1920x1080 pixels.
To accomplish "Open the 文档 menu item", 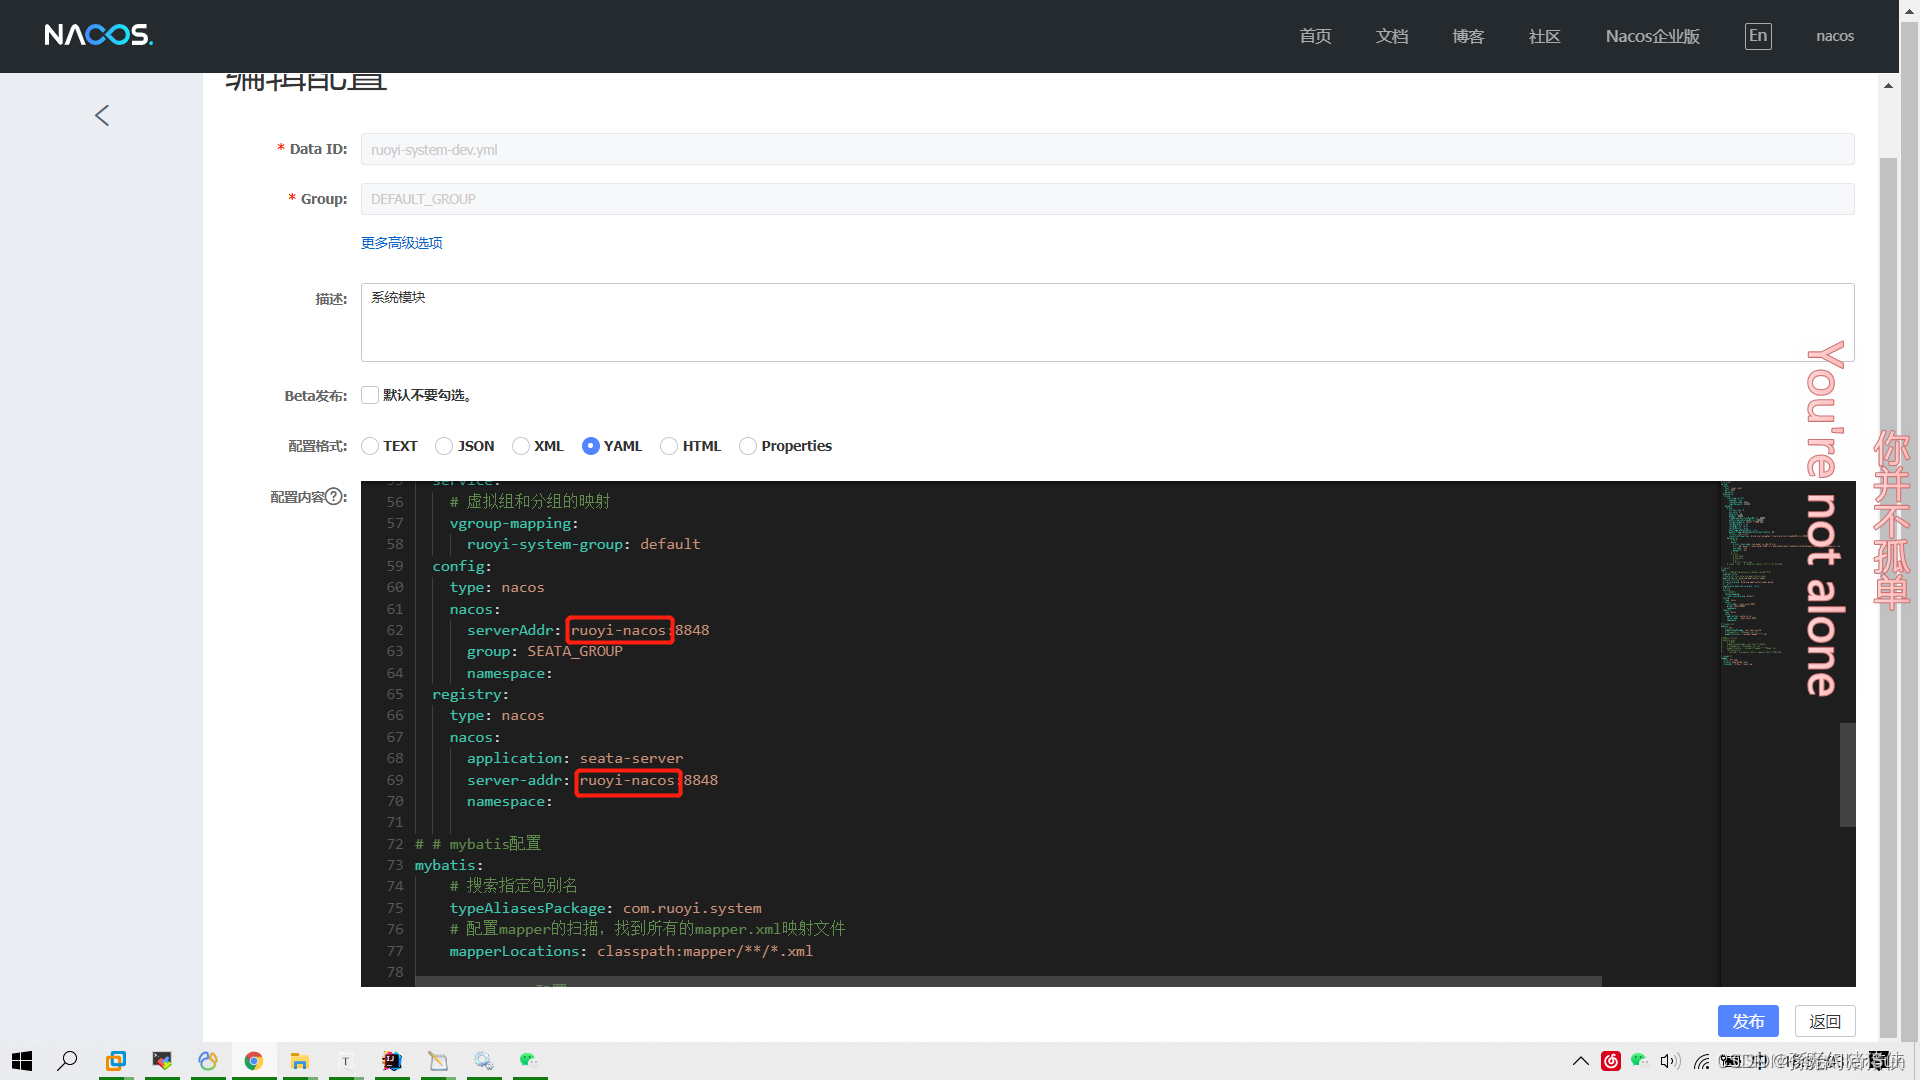I will point(1391,36).
